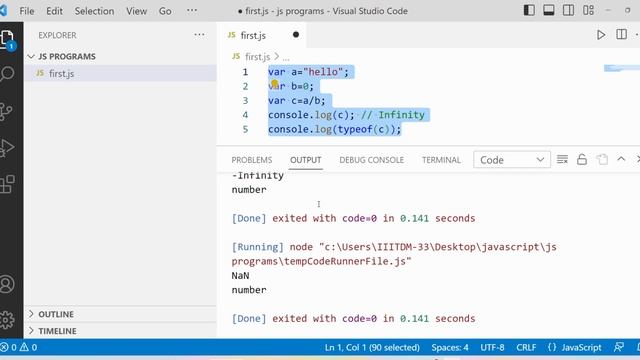Switch to the DEBUG CONSOLE tab

click(x=371, y=160)
